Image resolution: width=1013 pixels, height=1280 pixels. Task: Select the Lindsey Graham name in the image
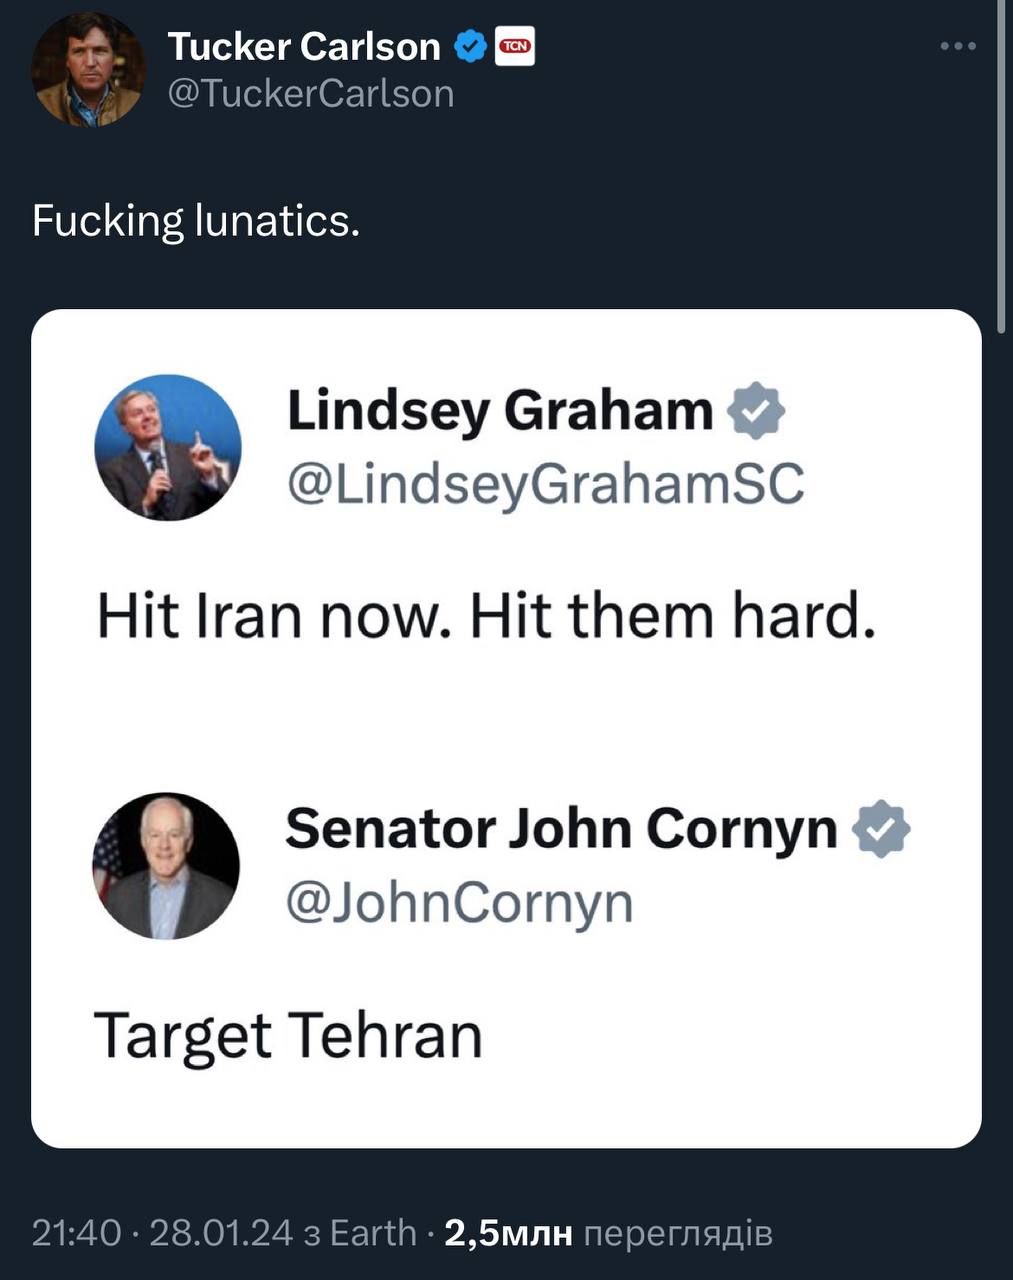pyautogui.click(x=500, y=410)
